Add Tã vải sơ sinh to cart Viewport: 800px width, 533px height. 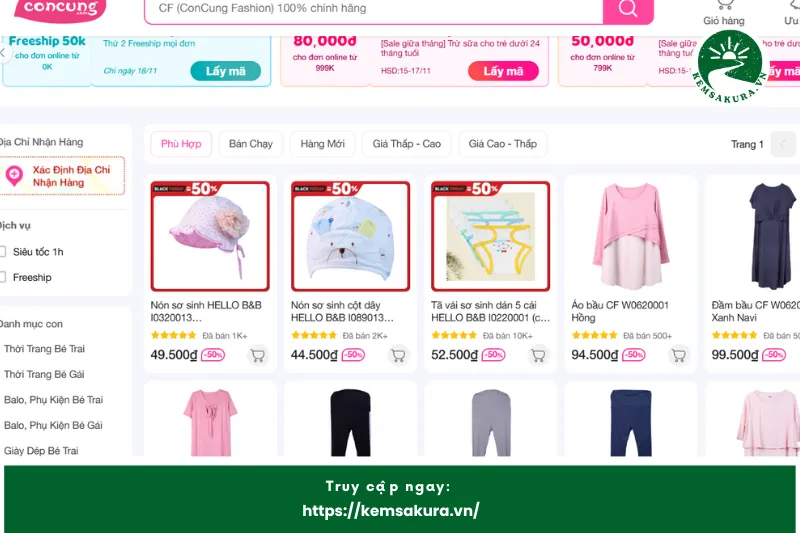coord(538,355)
